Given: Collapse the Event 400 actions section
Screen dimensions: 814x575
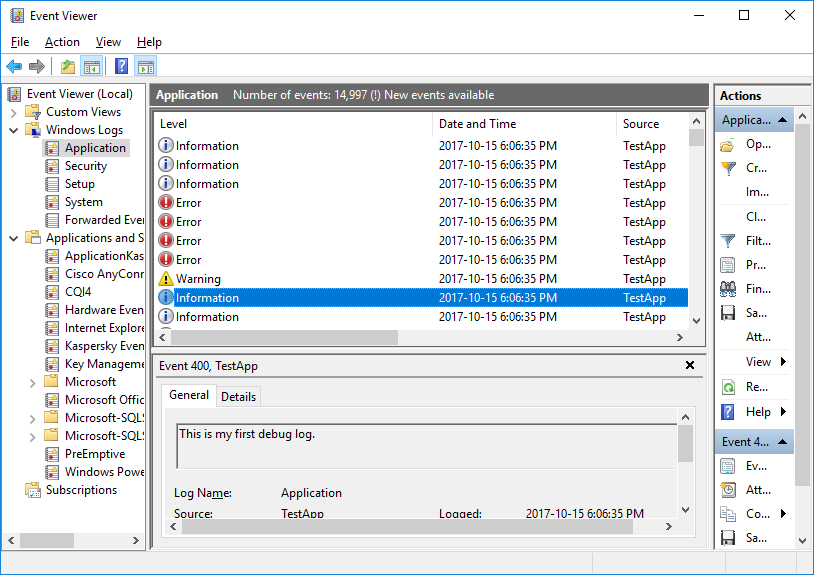Looking at the screenshot, I should (782, 442).
